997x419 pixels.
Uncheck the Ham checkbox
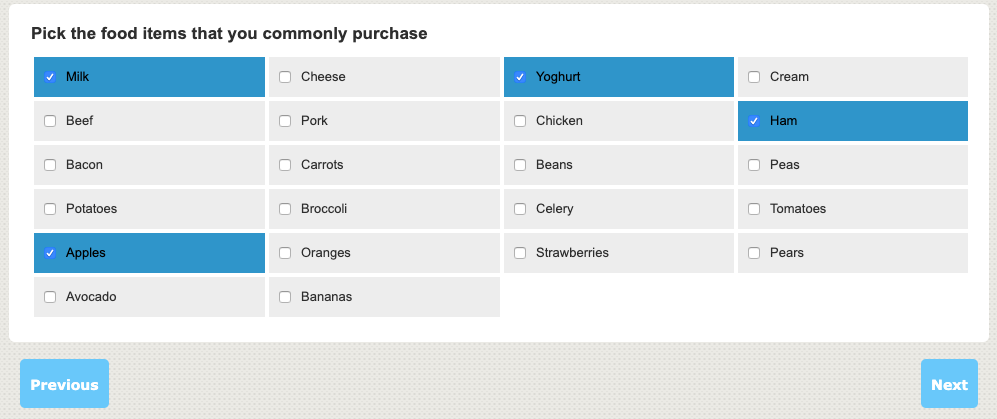(754, 121)
